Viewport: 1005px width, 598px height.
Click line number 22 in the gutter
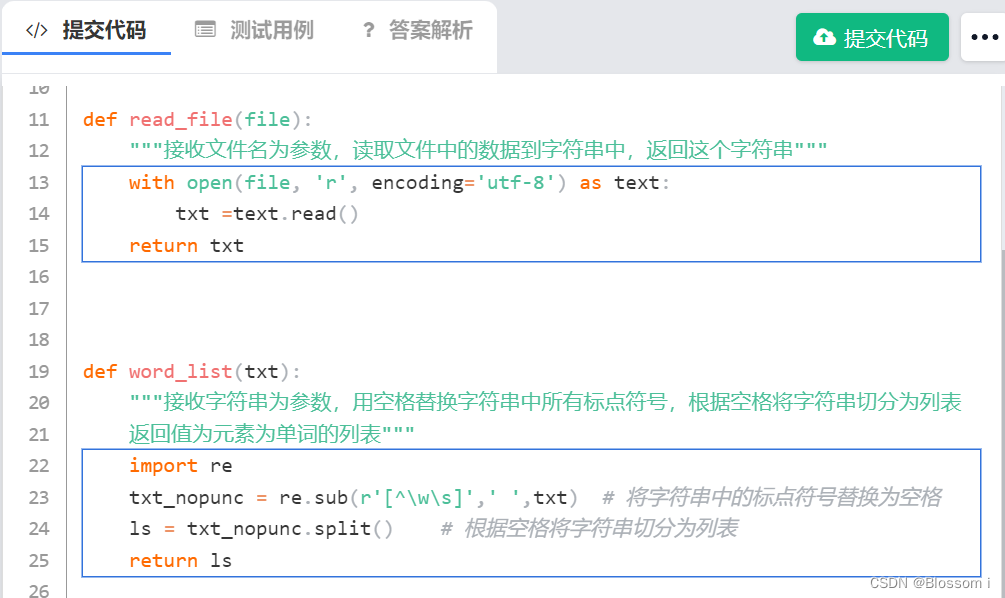[39, 466]
